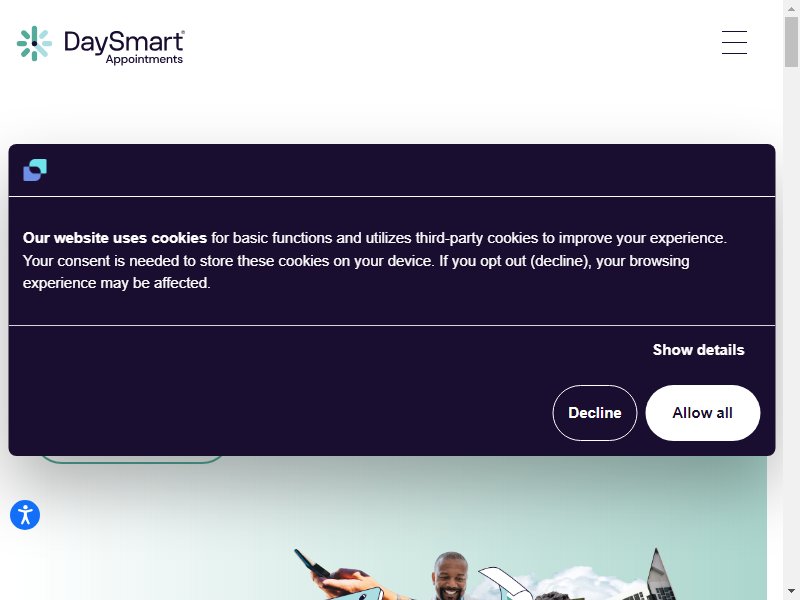Expand Show details in cookie banner
Image resolution: width=800 pixels, height=600 pixels.
(x=698, y=349)
